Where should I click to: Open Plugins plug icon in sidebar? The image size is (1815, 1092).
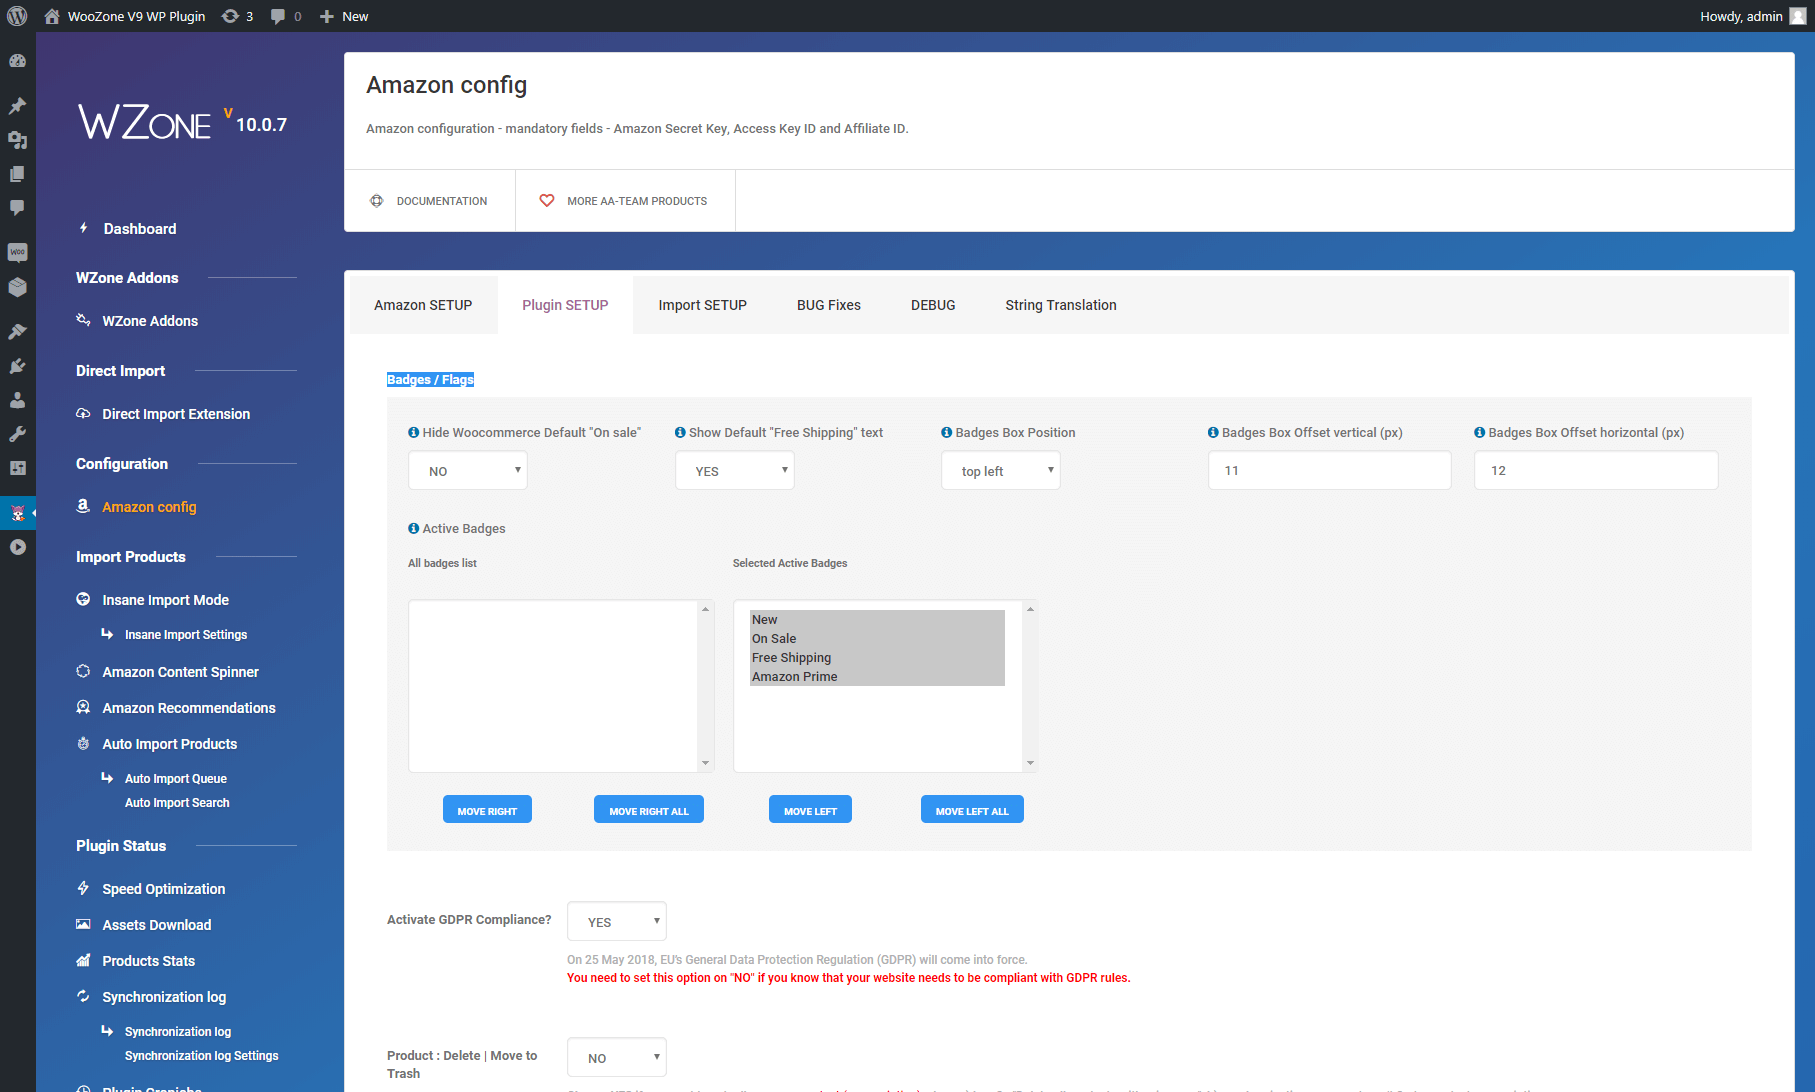[x=17, y=366]
